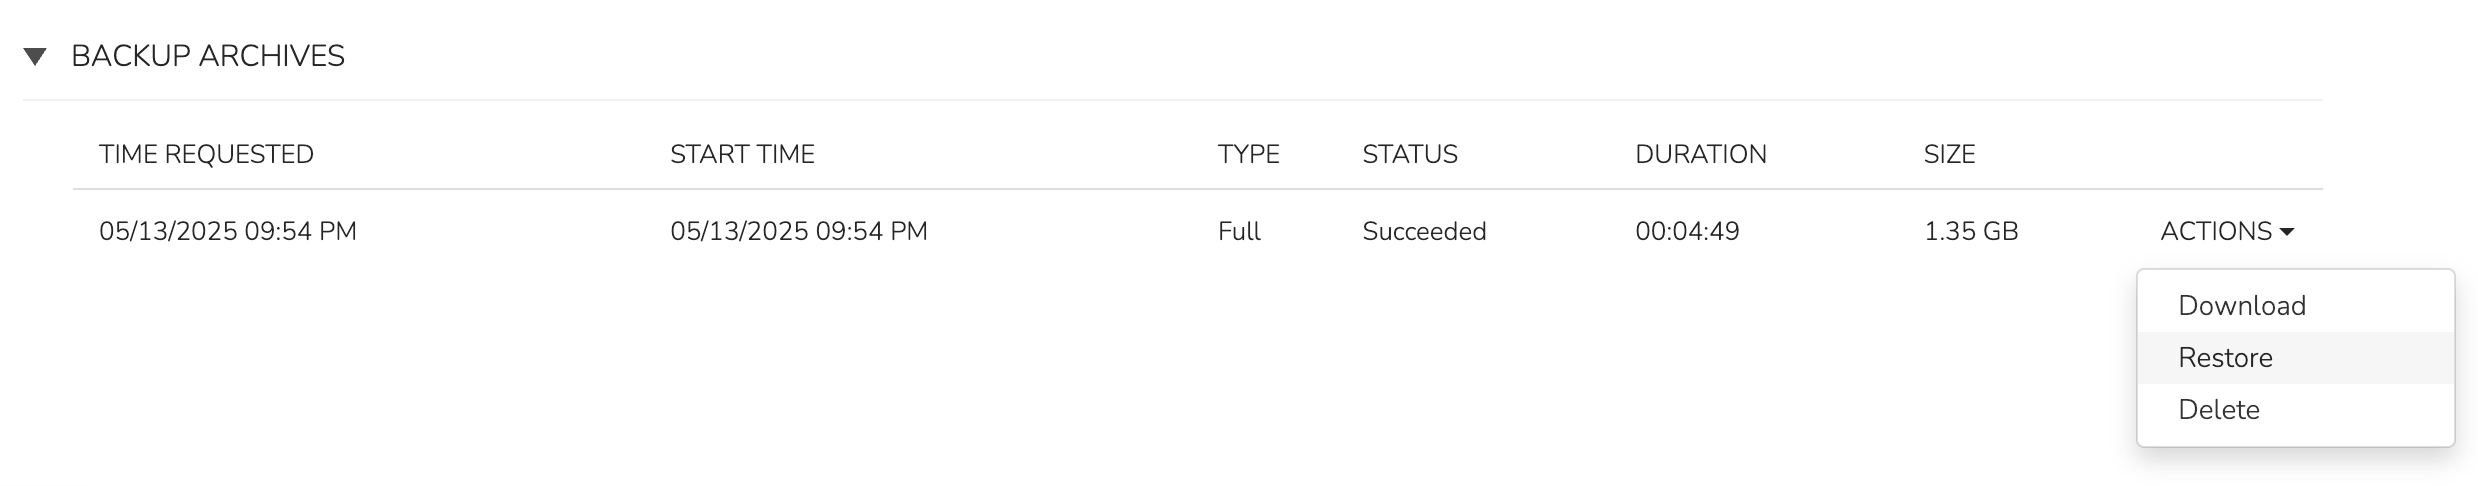
Task: Choose Delete from the actions menu
Action: click(2218, 410)
